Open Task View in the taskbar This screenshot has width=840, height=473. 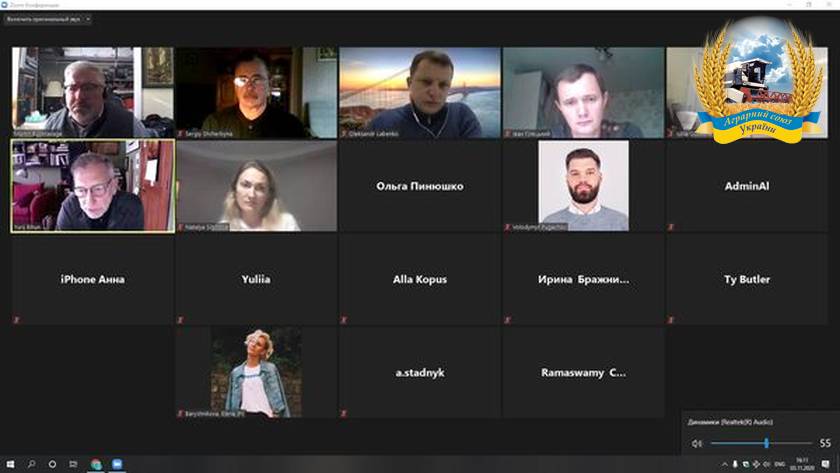[73, 464]
